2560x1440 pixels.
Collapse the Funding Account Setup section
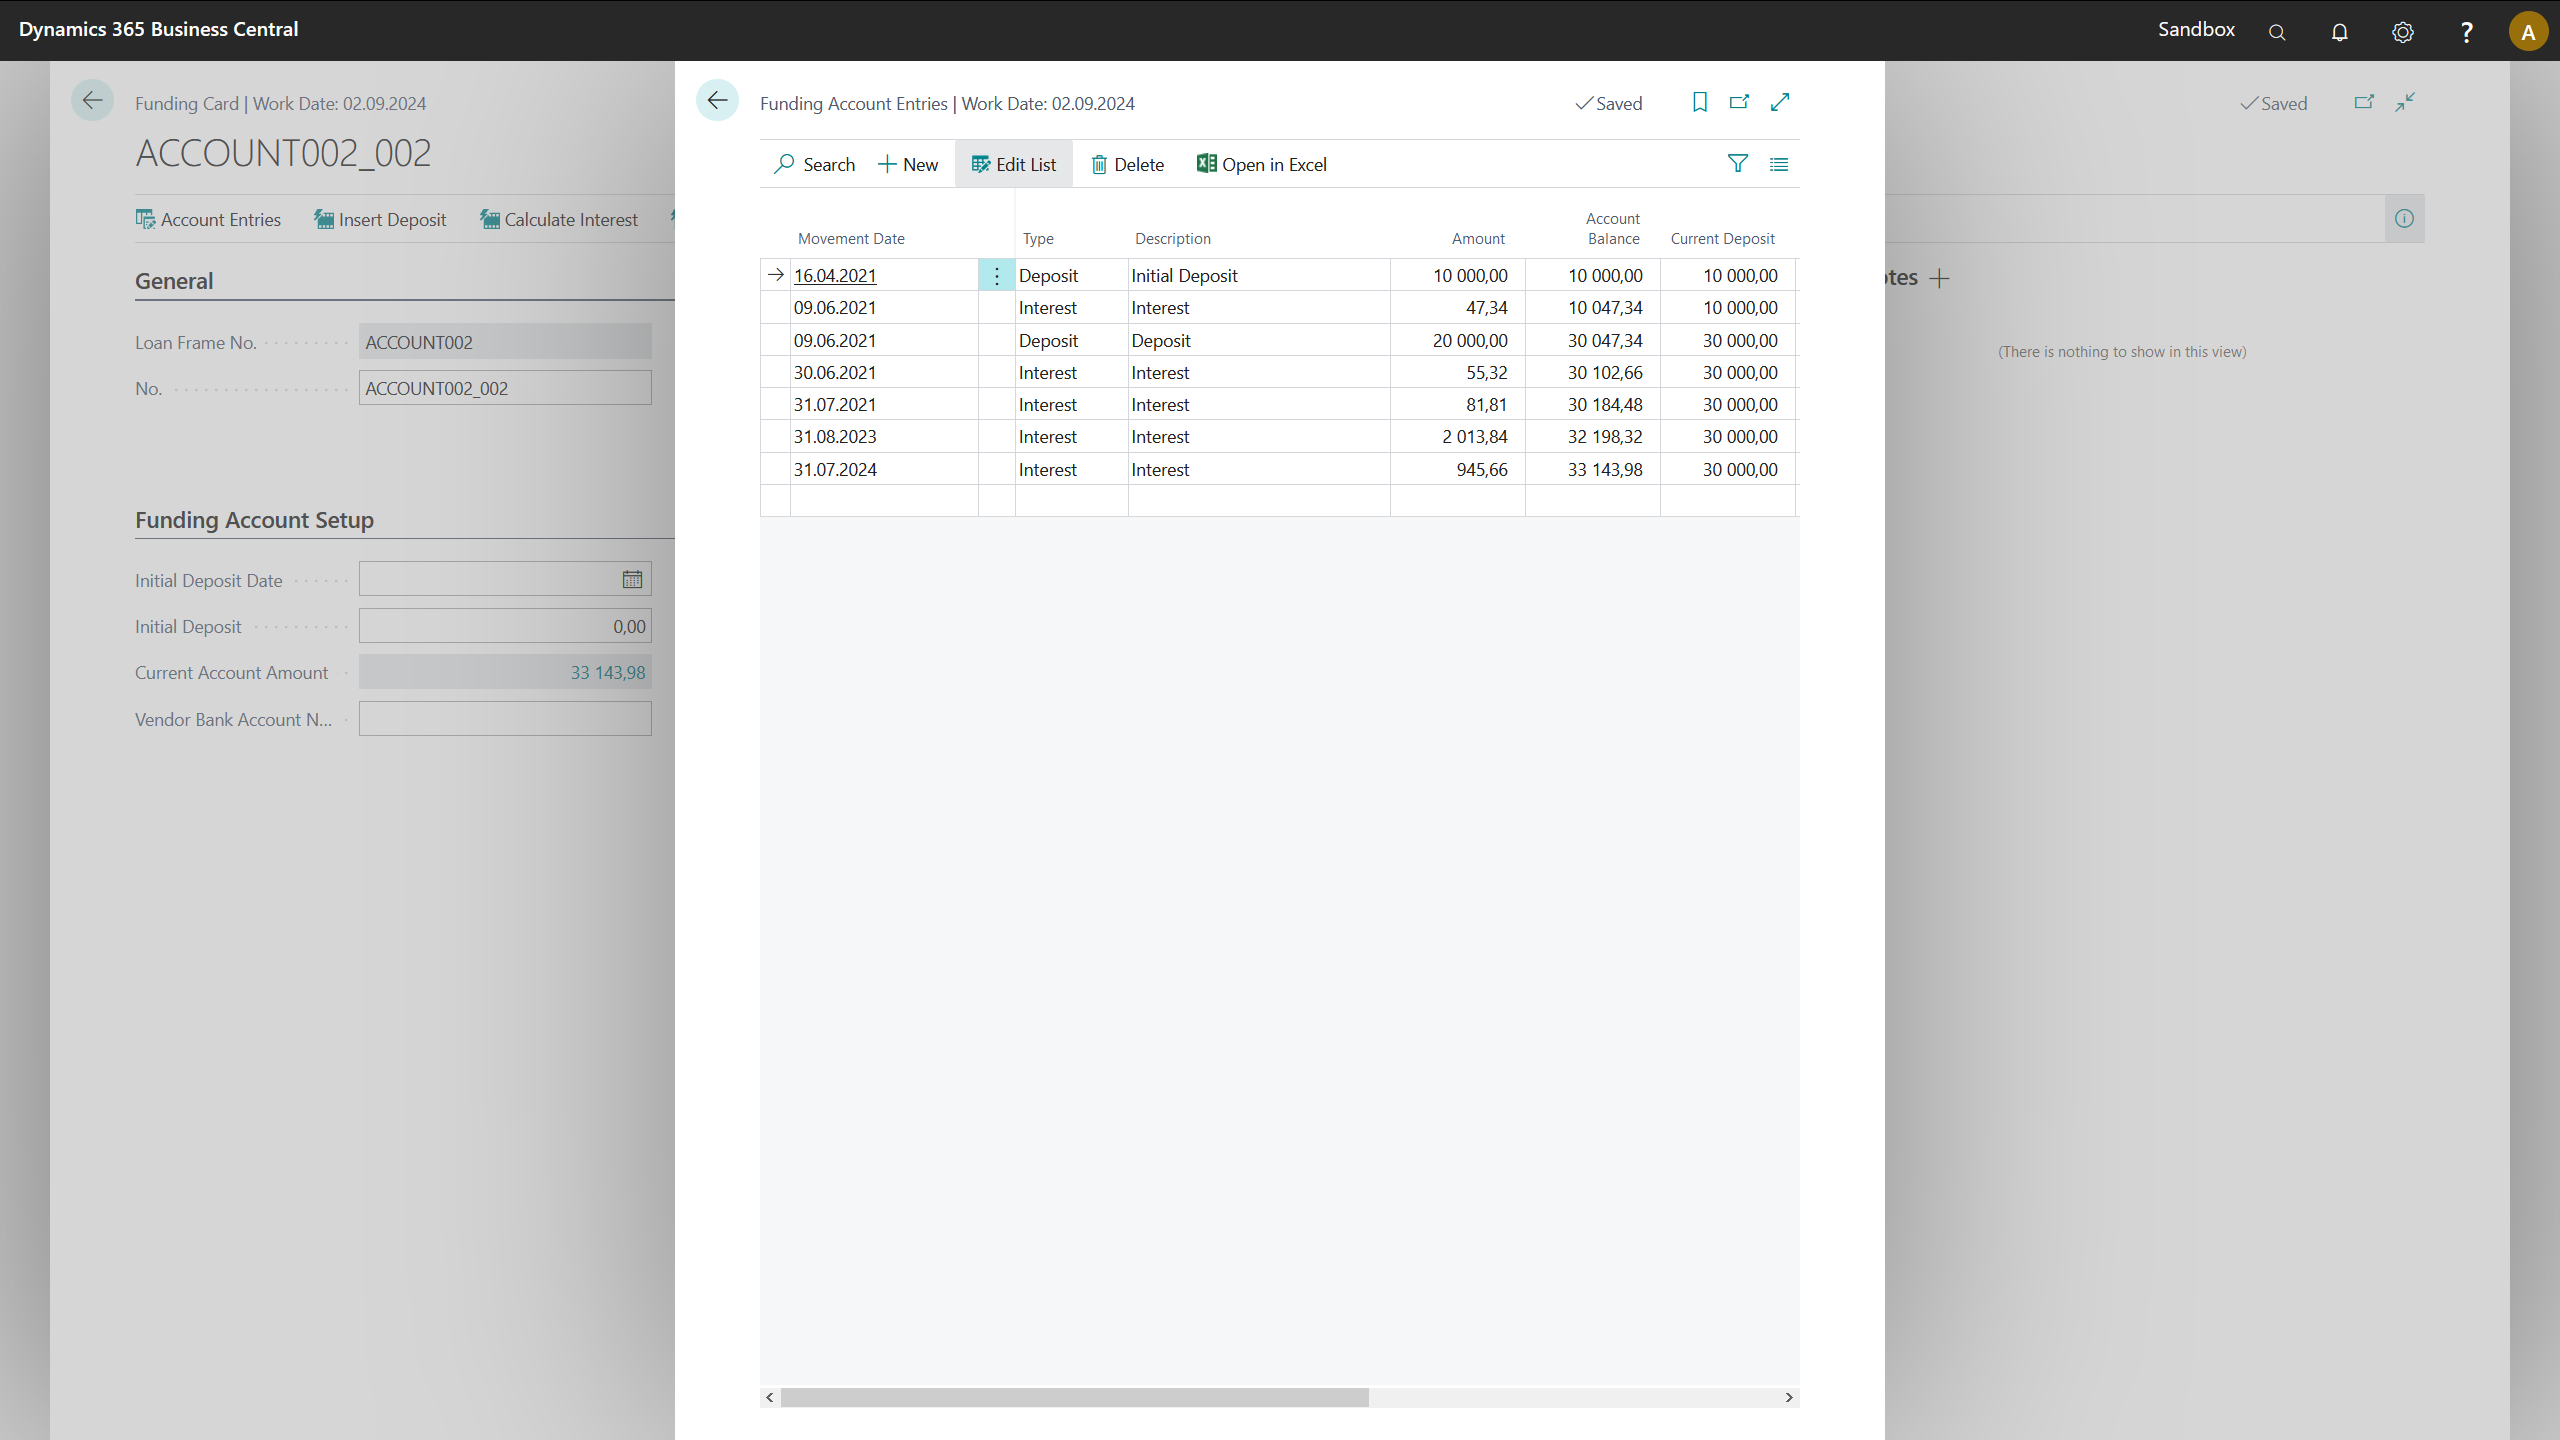[x=254, y=520]
